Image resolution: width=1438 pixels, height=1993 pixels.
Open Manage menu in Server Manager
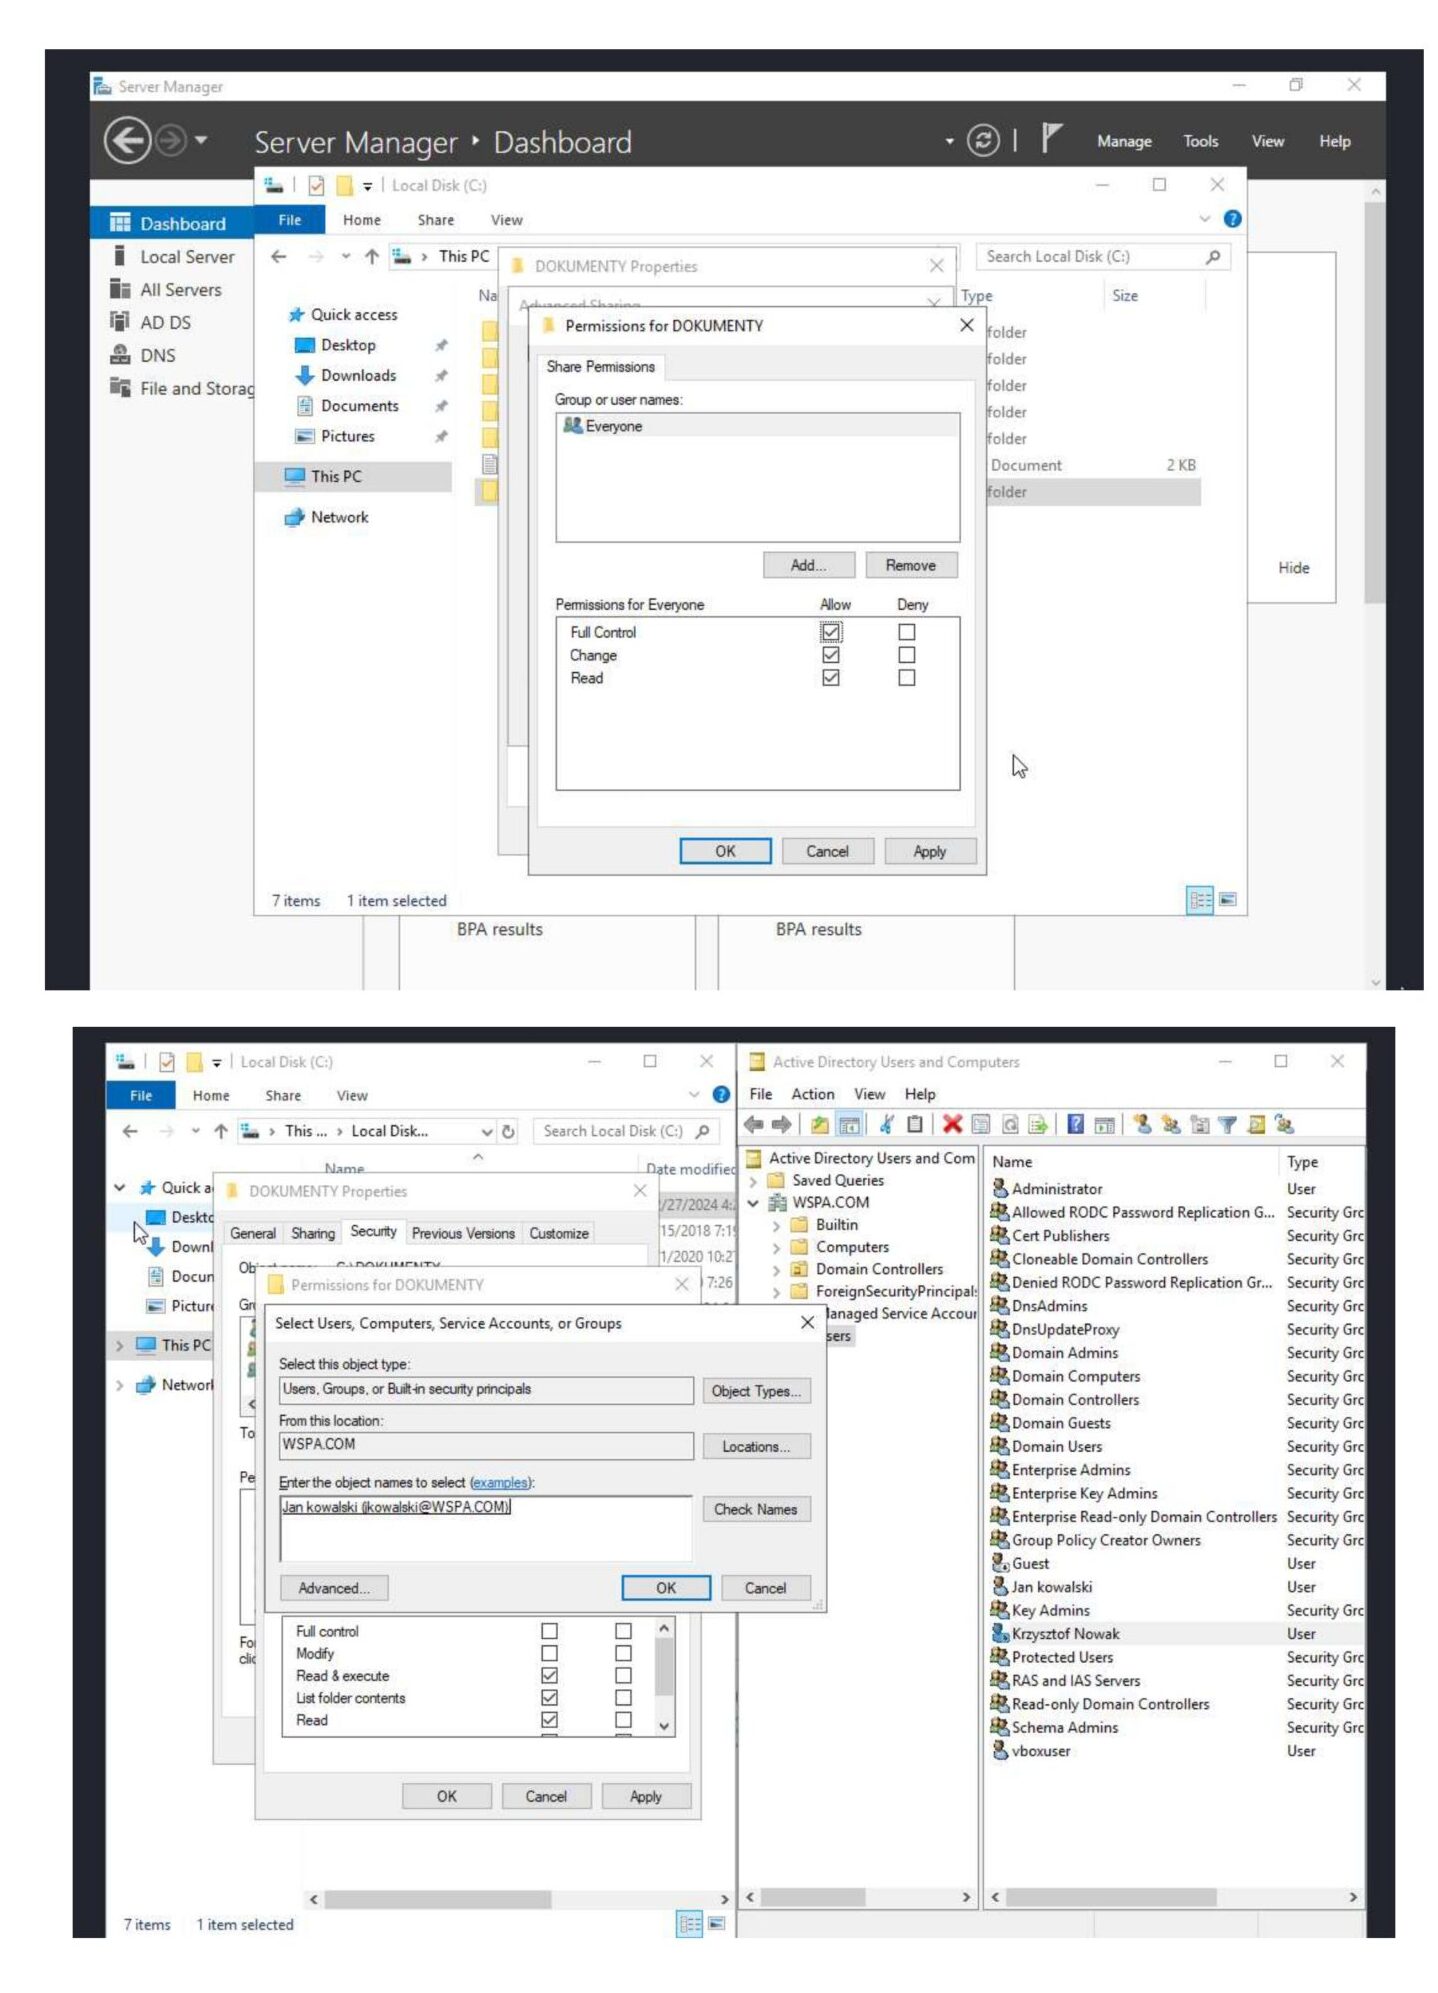pos(1124,141)
